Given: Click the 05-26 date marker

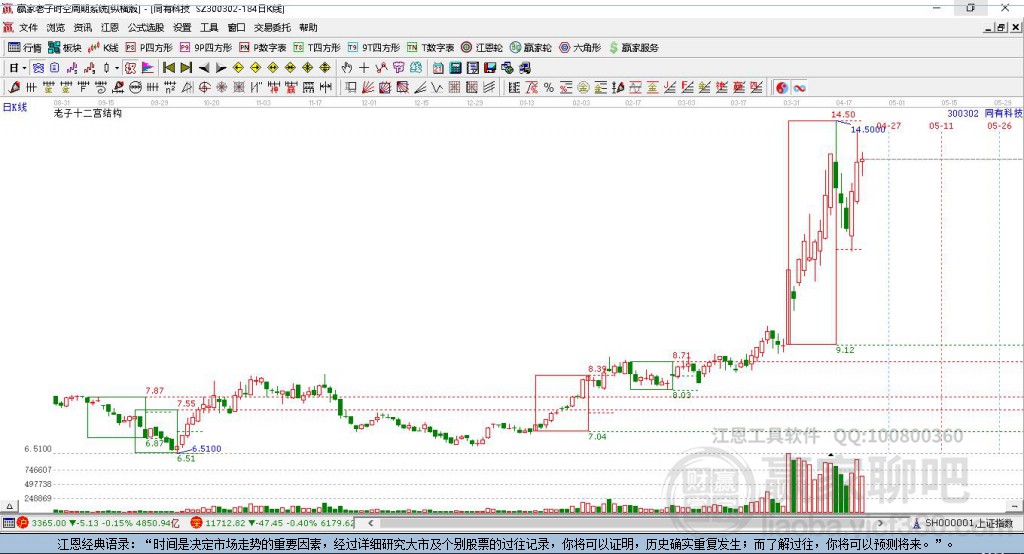Looking at the screenshot, I should click(999, 125).
